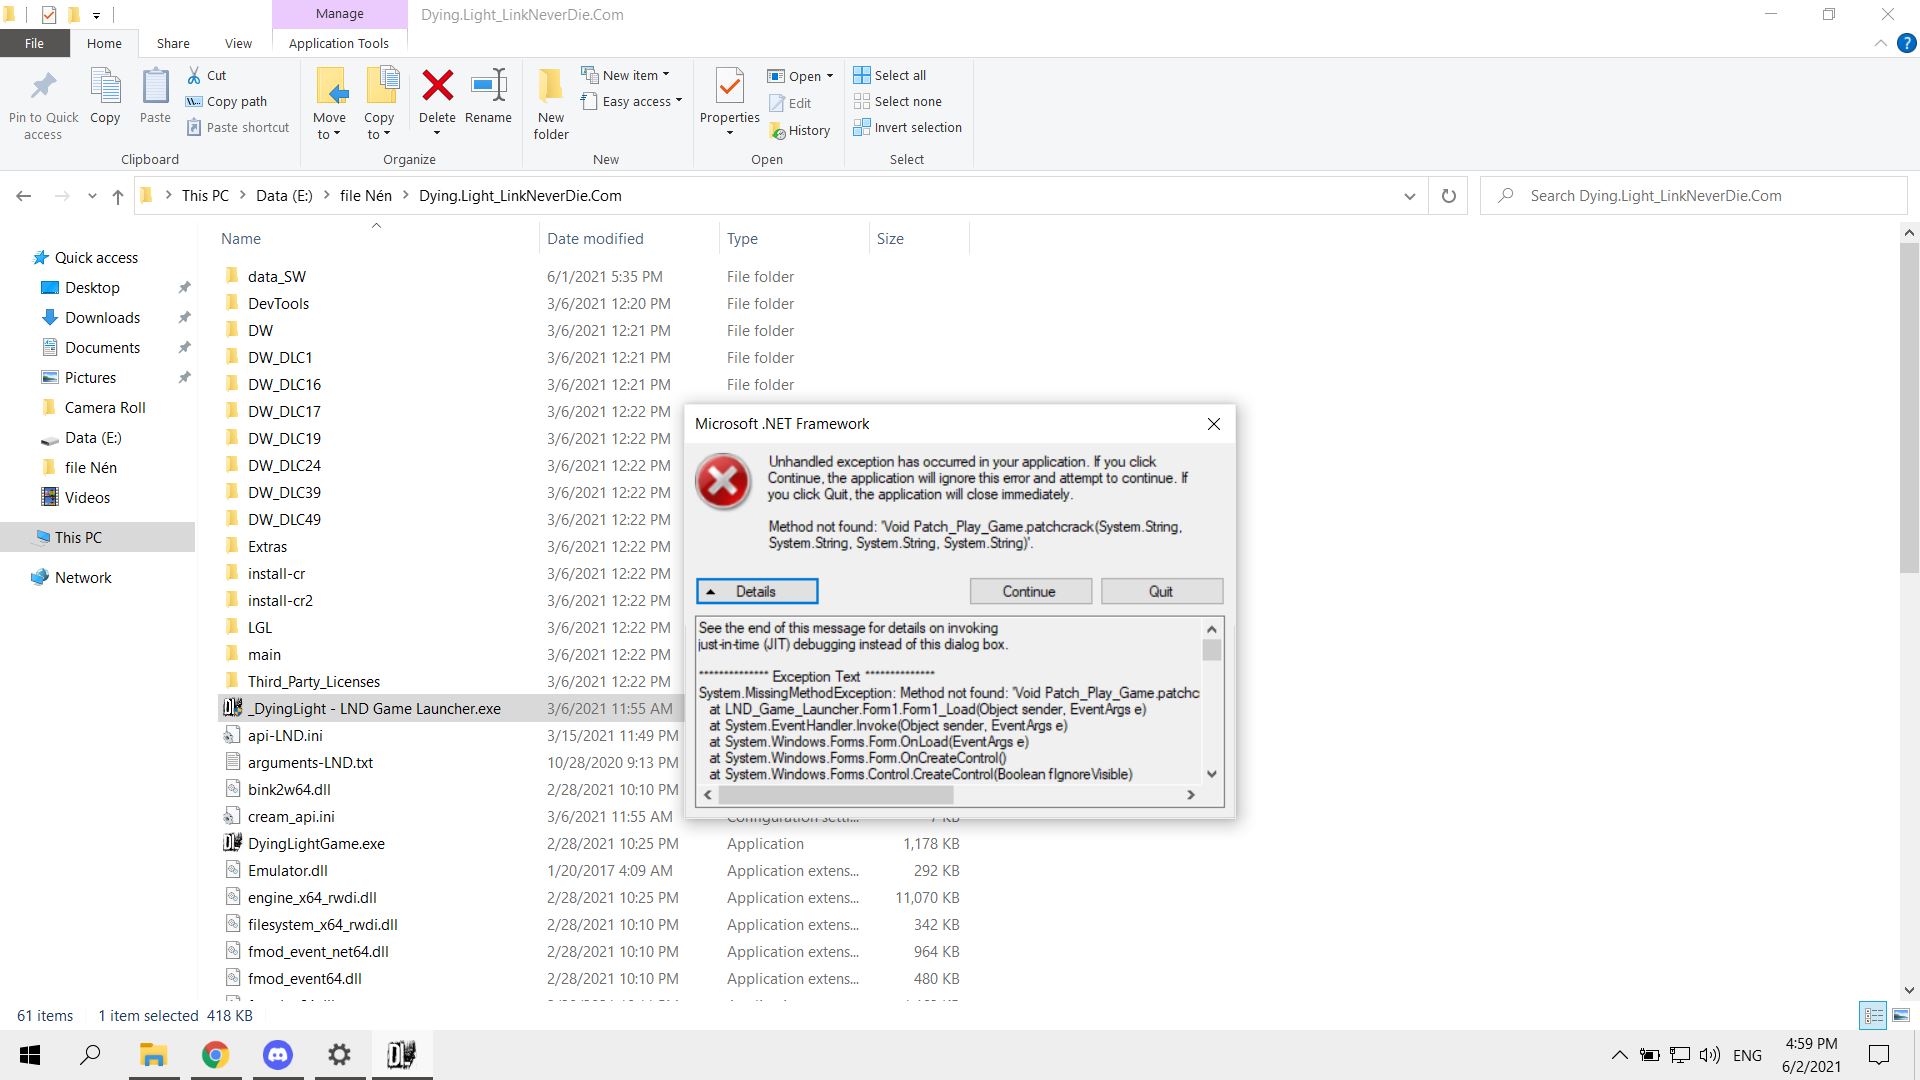Click the Details expander in error dialog
Screen dimensions: 1920x1080
(x=756, y=591)
